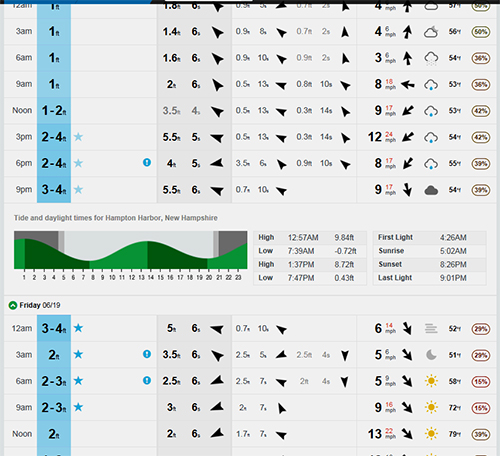Click the info icon in Friday 3am row
The width and height of the screenshot is (500, 456).
coord(147,354)
